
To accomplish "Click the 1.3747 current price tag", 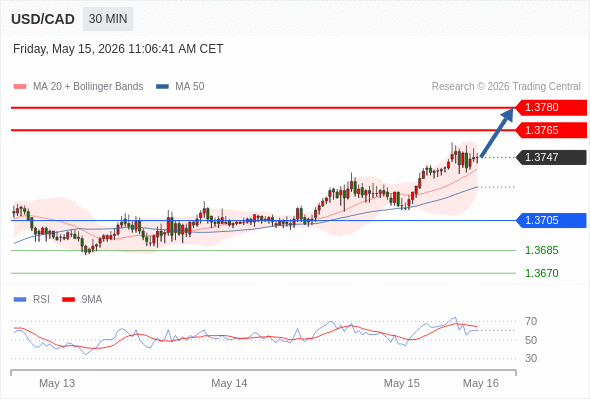I will click(x=551, y=157).
